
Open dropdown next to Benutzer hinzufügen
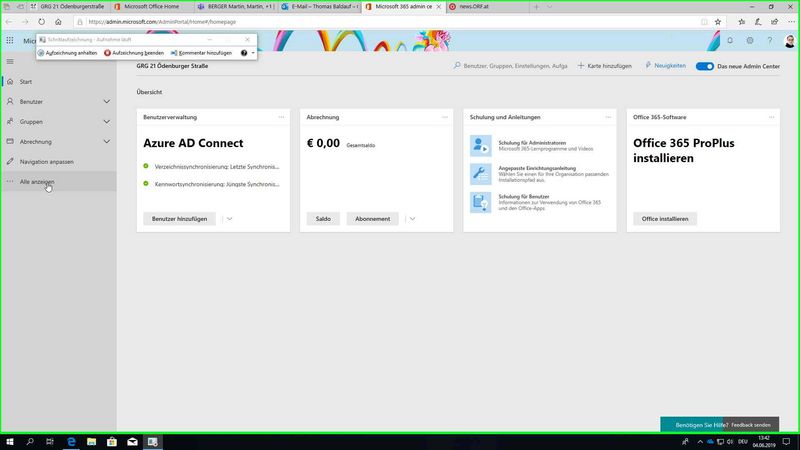[x=230, y=219]
